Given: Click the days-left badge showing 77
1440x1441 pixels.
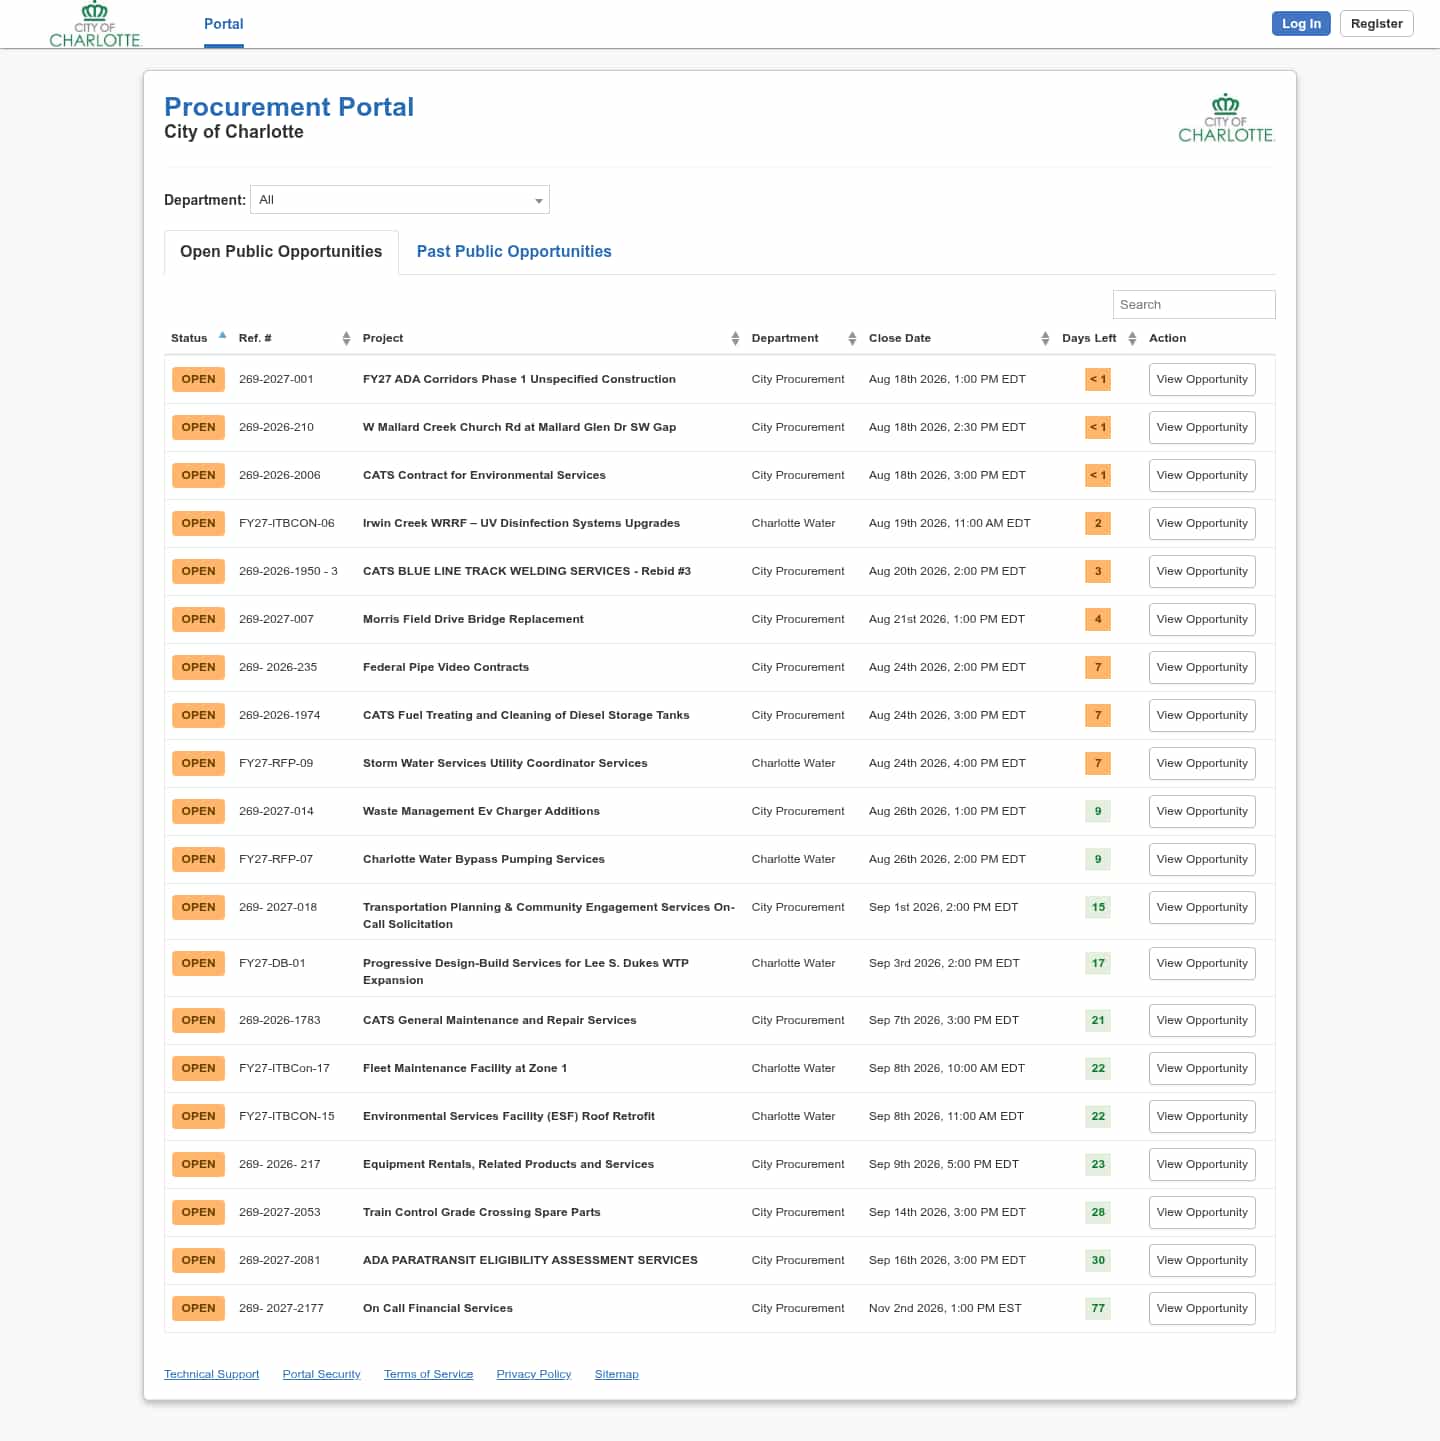Looking at the screenshot, I should pyautogui.click(x=1098, y=1309).
